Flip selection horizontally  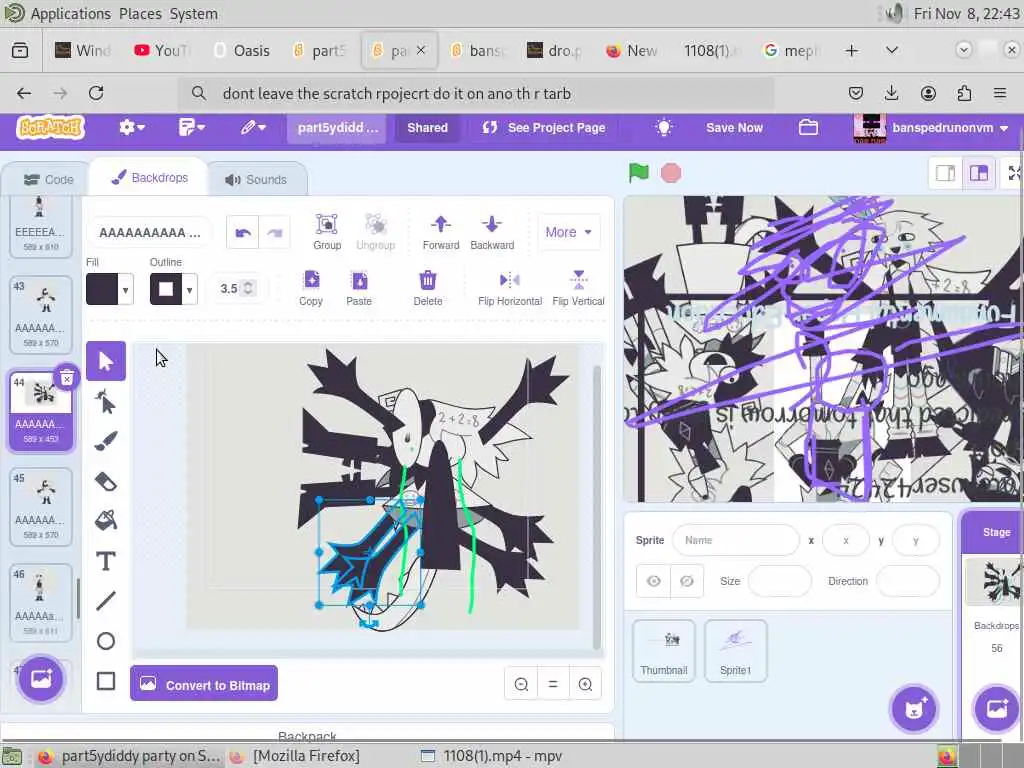coord(509,288)
